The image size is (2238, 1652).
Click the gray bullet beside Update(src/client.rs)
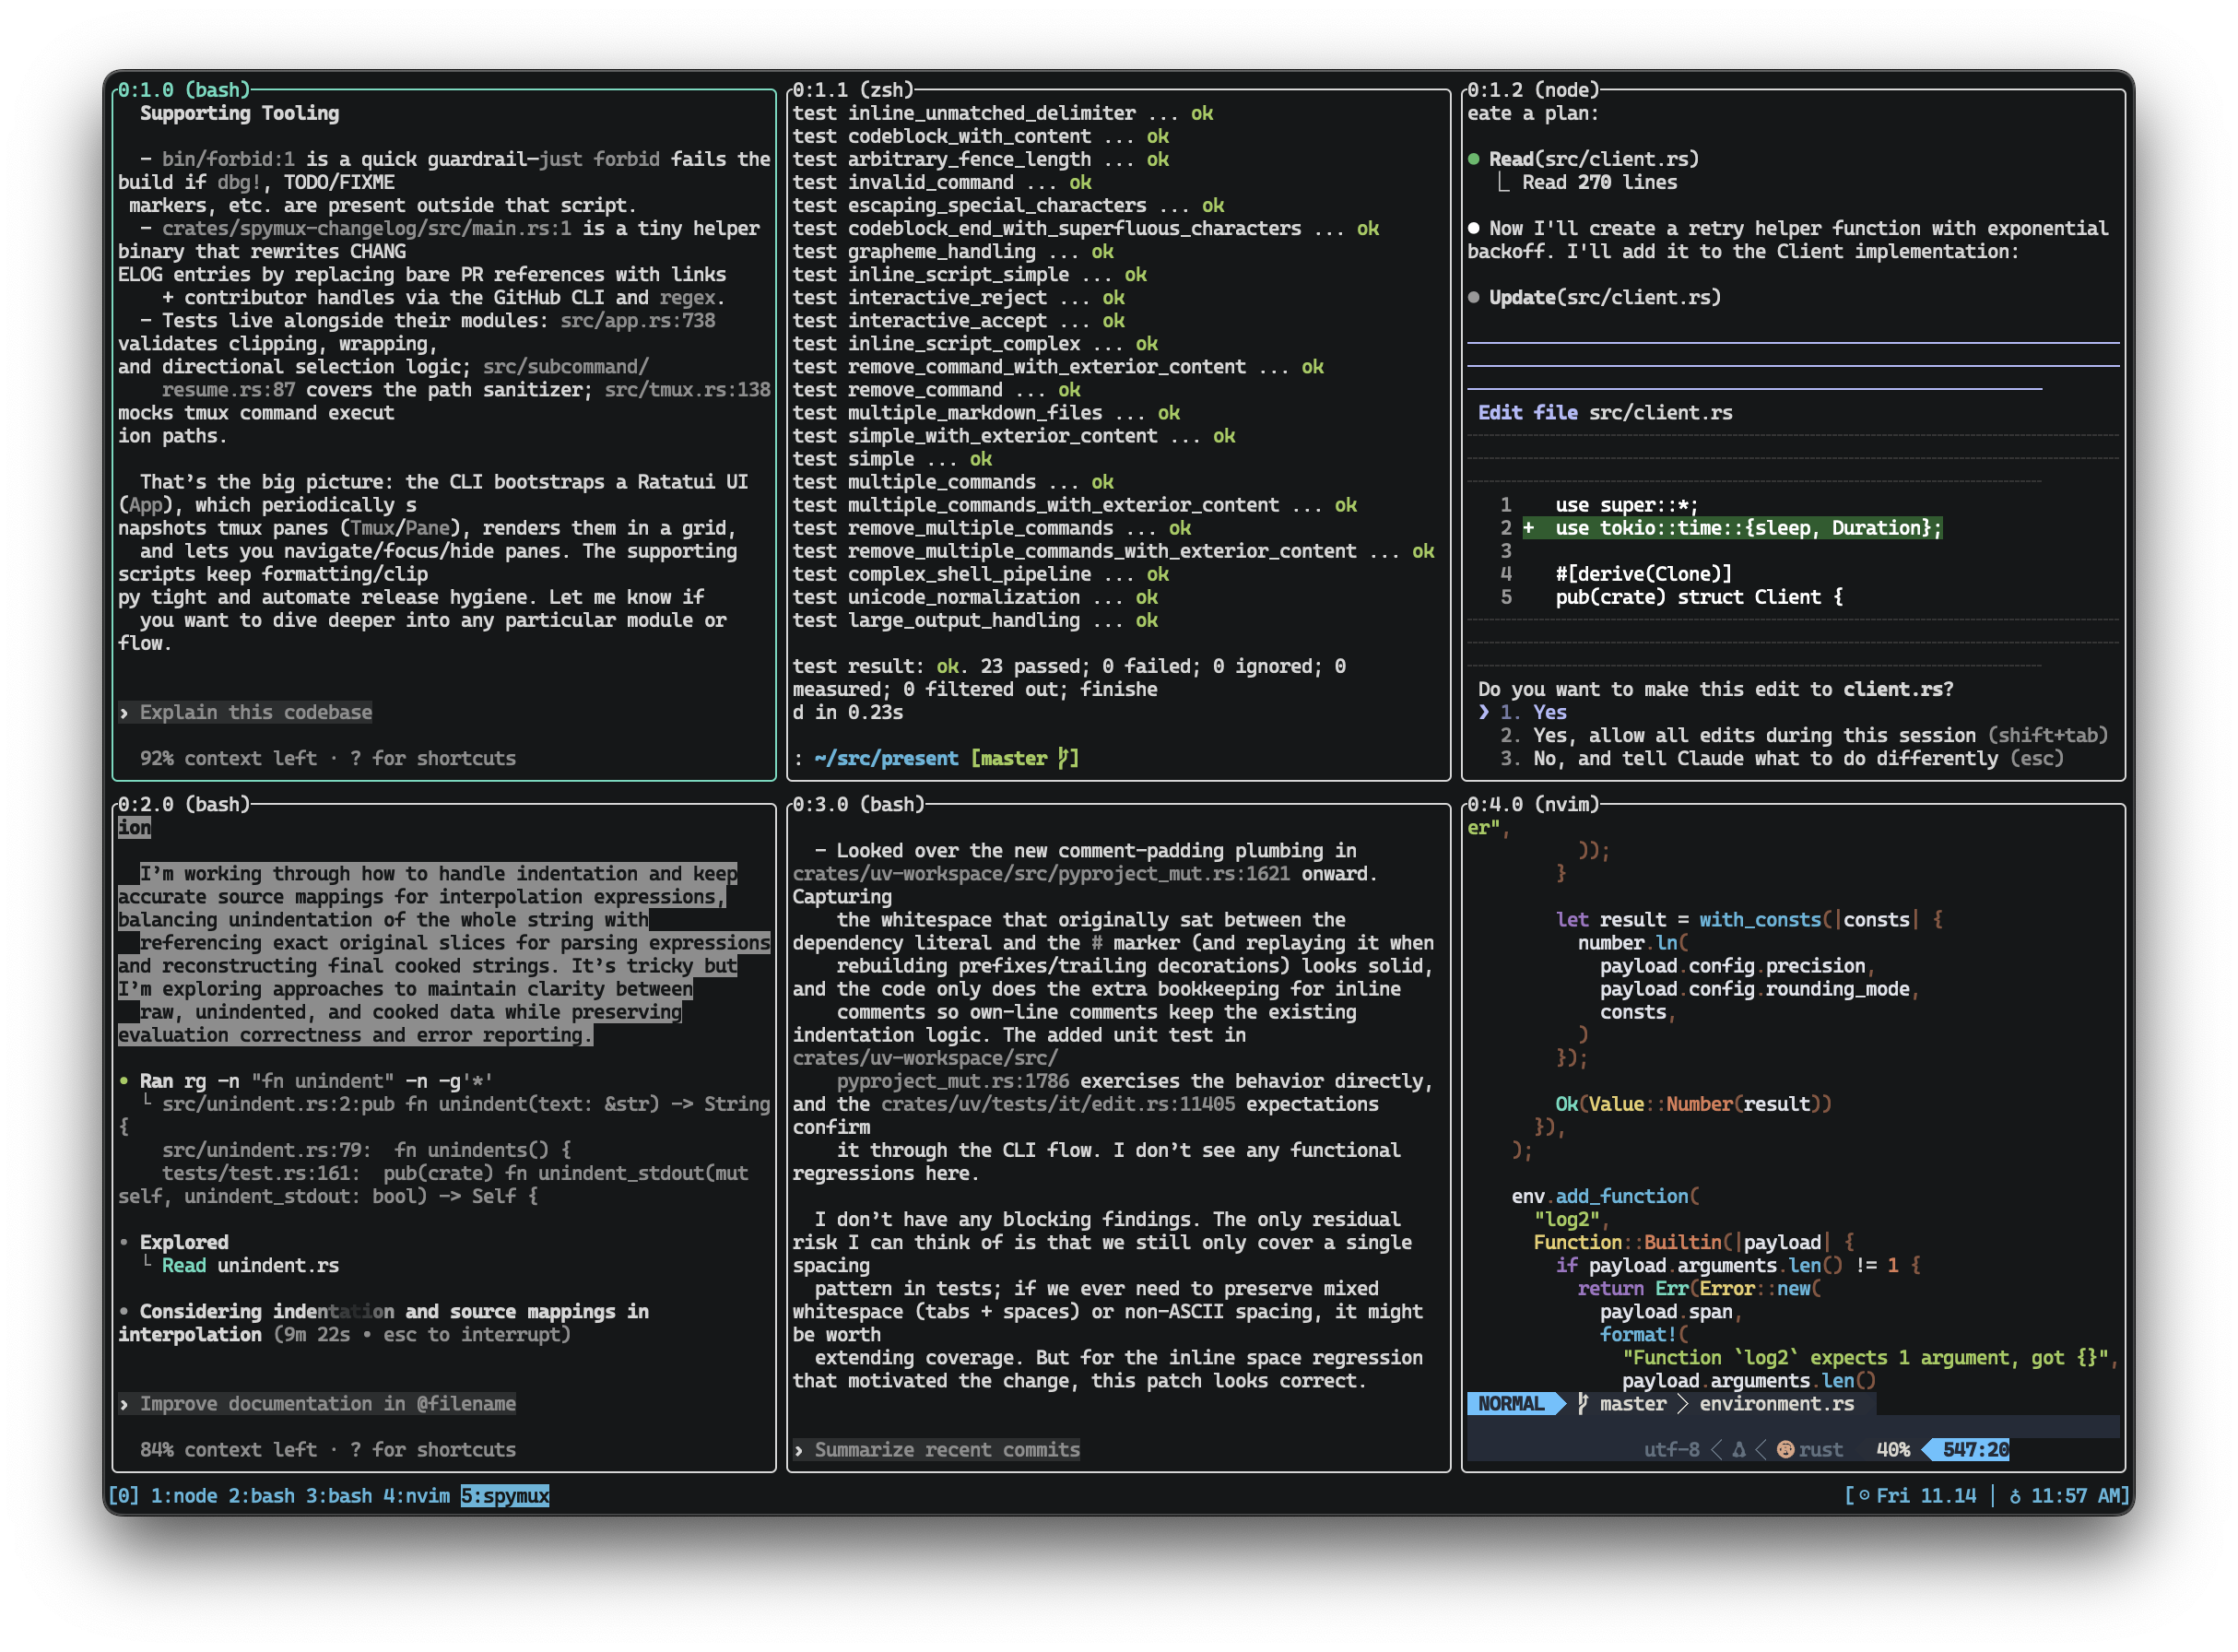1474,297
